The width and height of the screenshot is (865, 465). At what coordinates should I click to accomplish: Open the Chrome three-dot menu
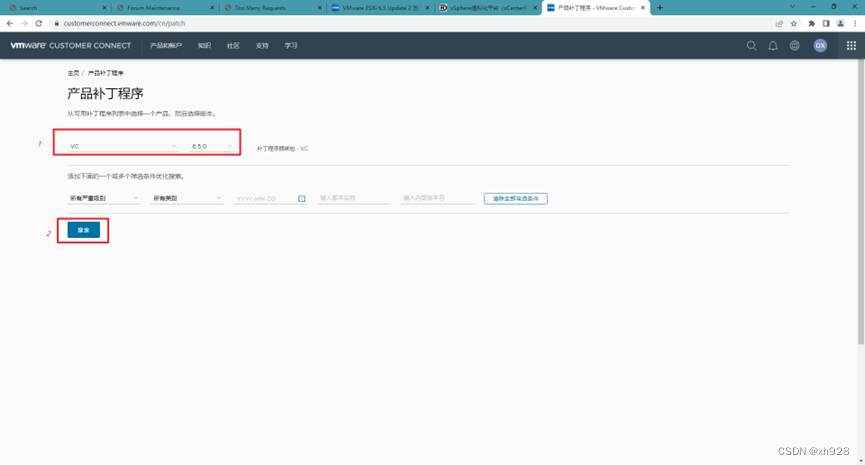[x=855, y=23]
